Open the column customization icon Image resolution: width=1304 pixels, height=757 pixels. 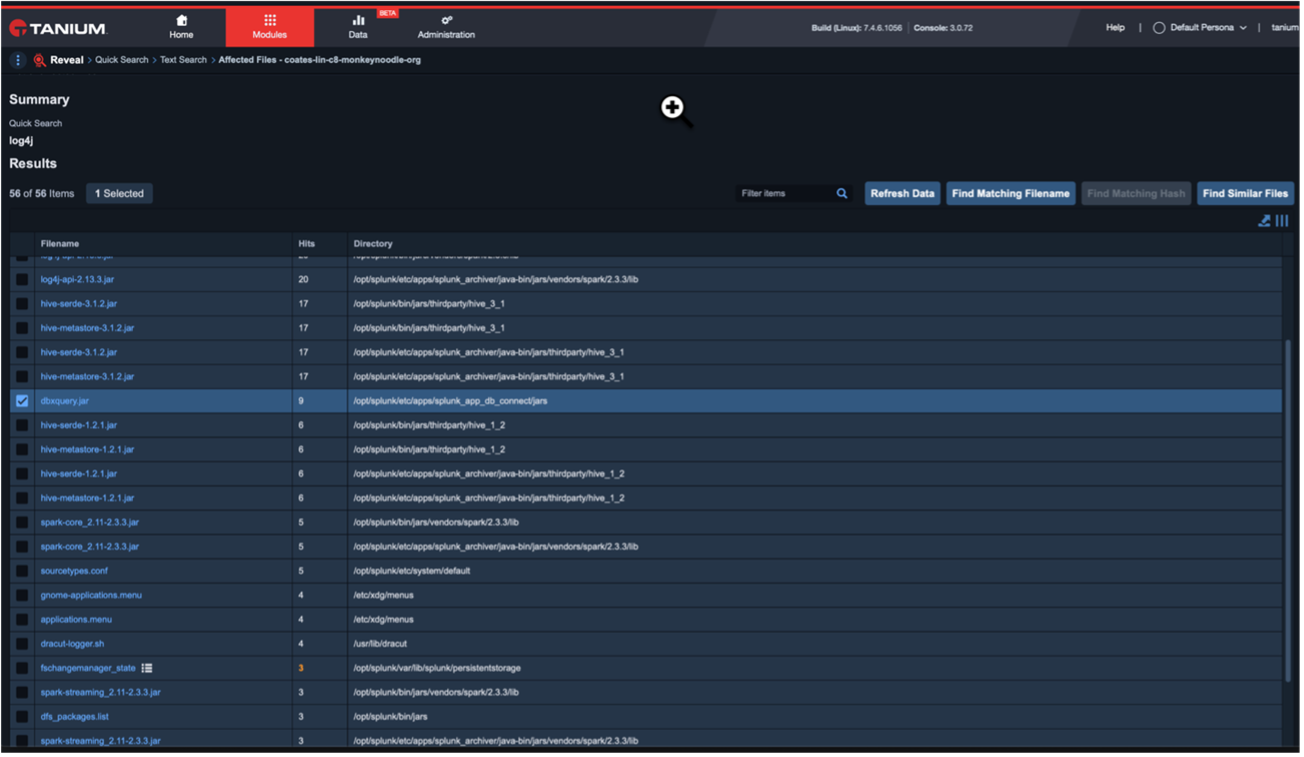click(1282, 221)
